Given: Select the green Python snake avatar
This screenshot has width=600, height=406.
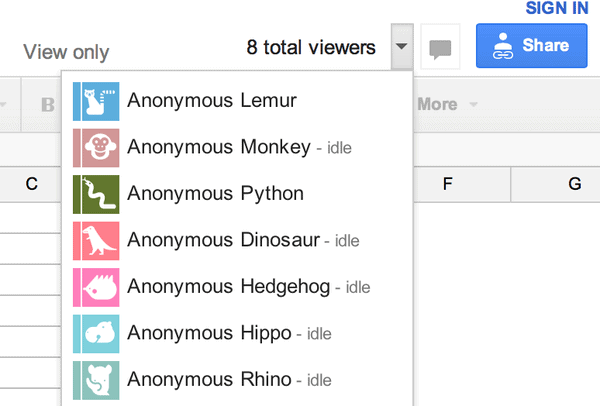Looking at the screenshot, I should point(96,194).
